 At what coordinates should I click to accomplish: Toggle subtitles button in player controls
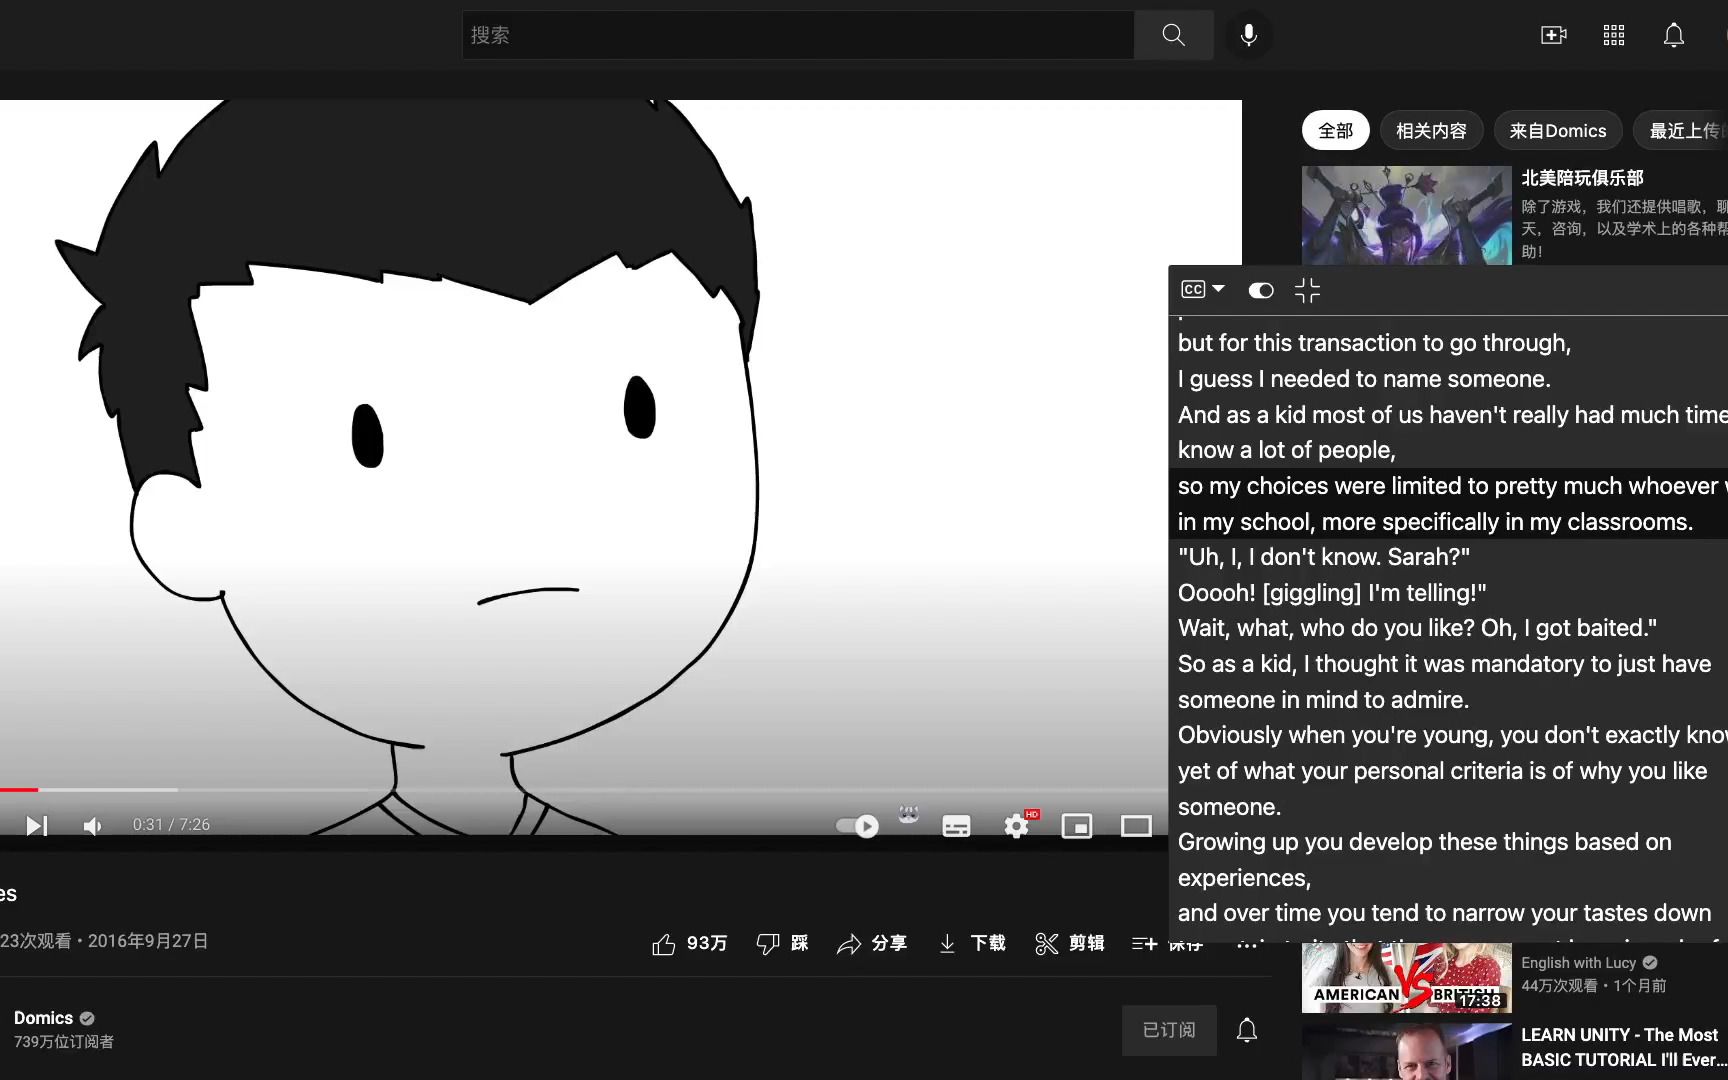[956, 826]
